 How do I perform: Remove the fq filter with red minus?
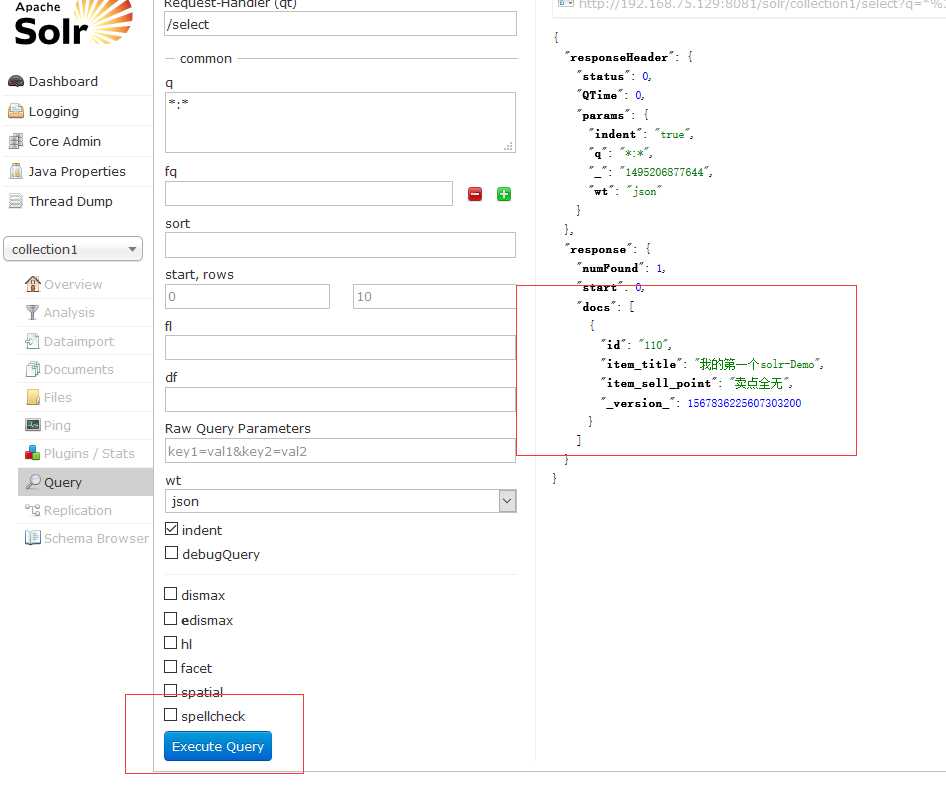click(475, 194)
